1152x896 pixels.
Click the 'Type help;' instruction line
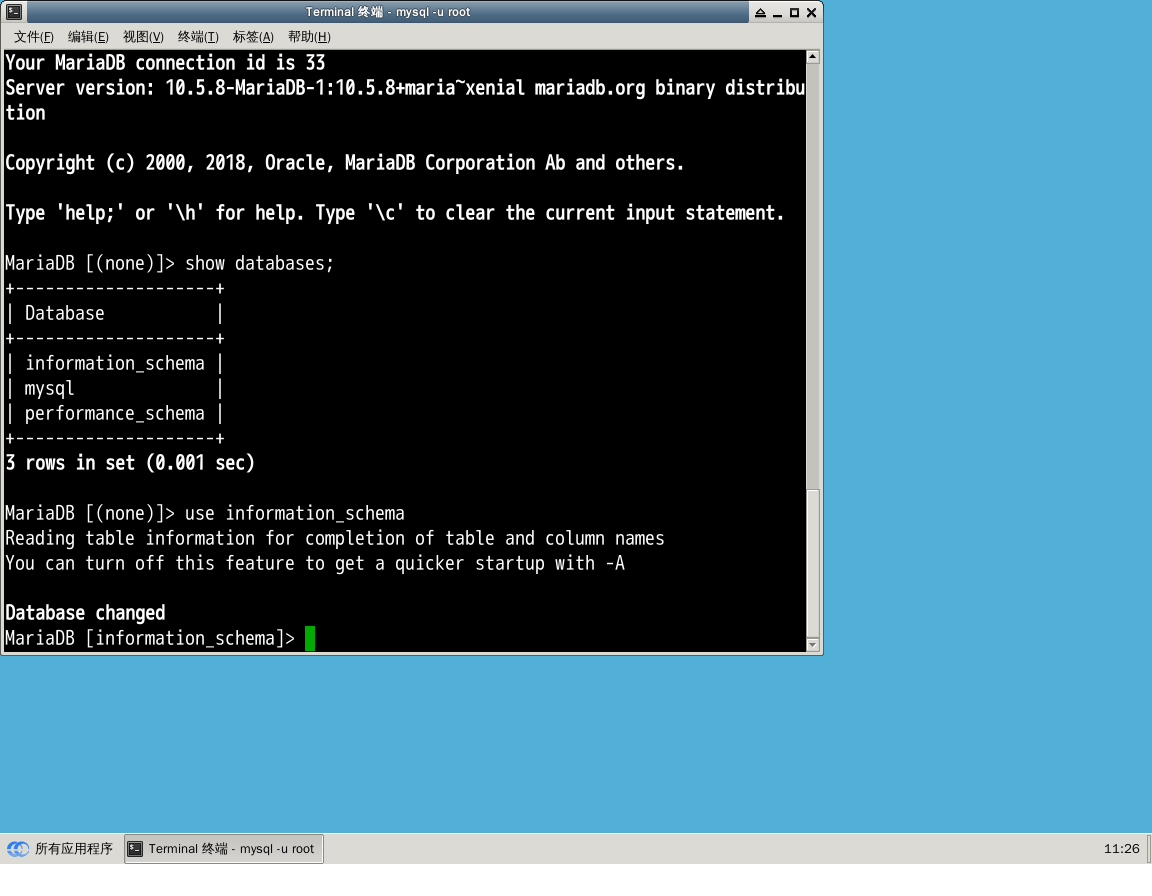[395, 214]
